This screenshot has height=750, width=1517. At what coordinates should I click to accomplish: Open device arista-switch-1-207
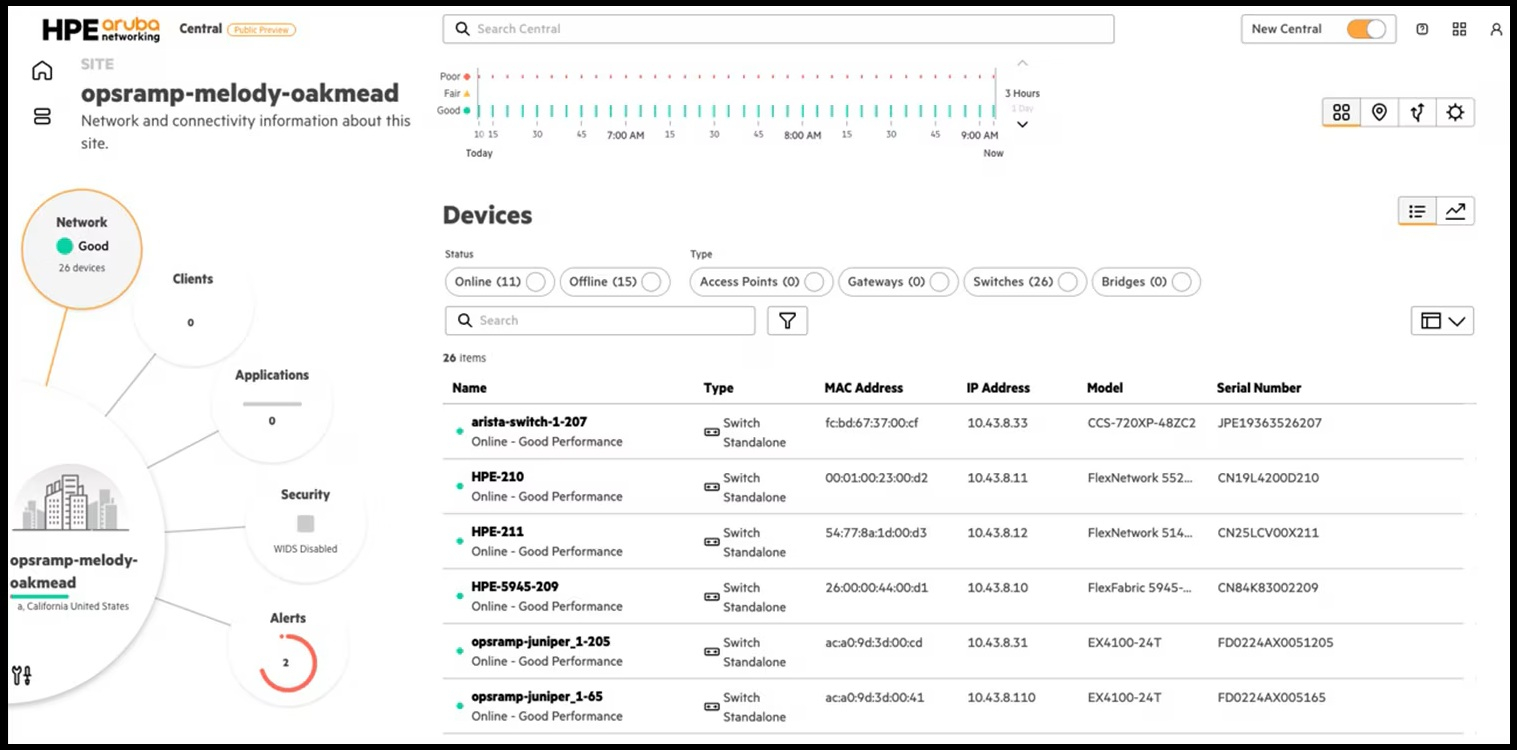[529, 422]
